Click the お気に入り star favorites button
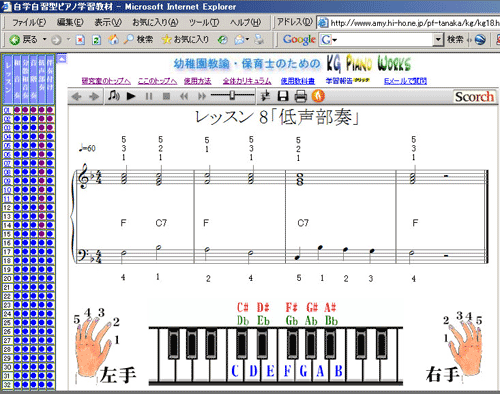The height and width of the screenshot is (394, 500). coord(185,40)
